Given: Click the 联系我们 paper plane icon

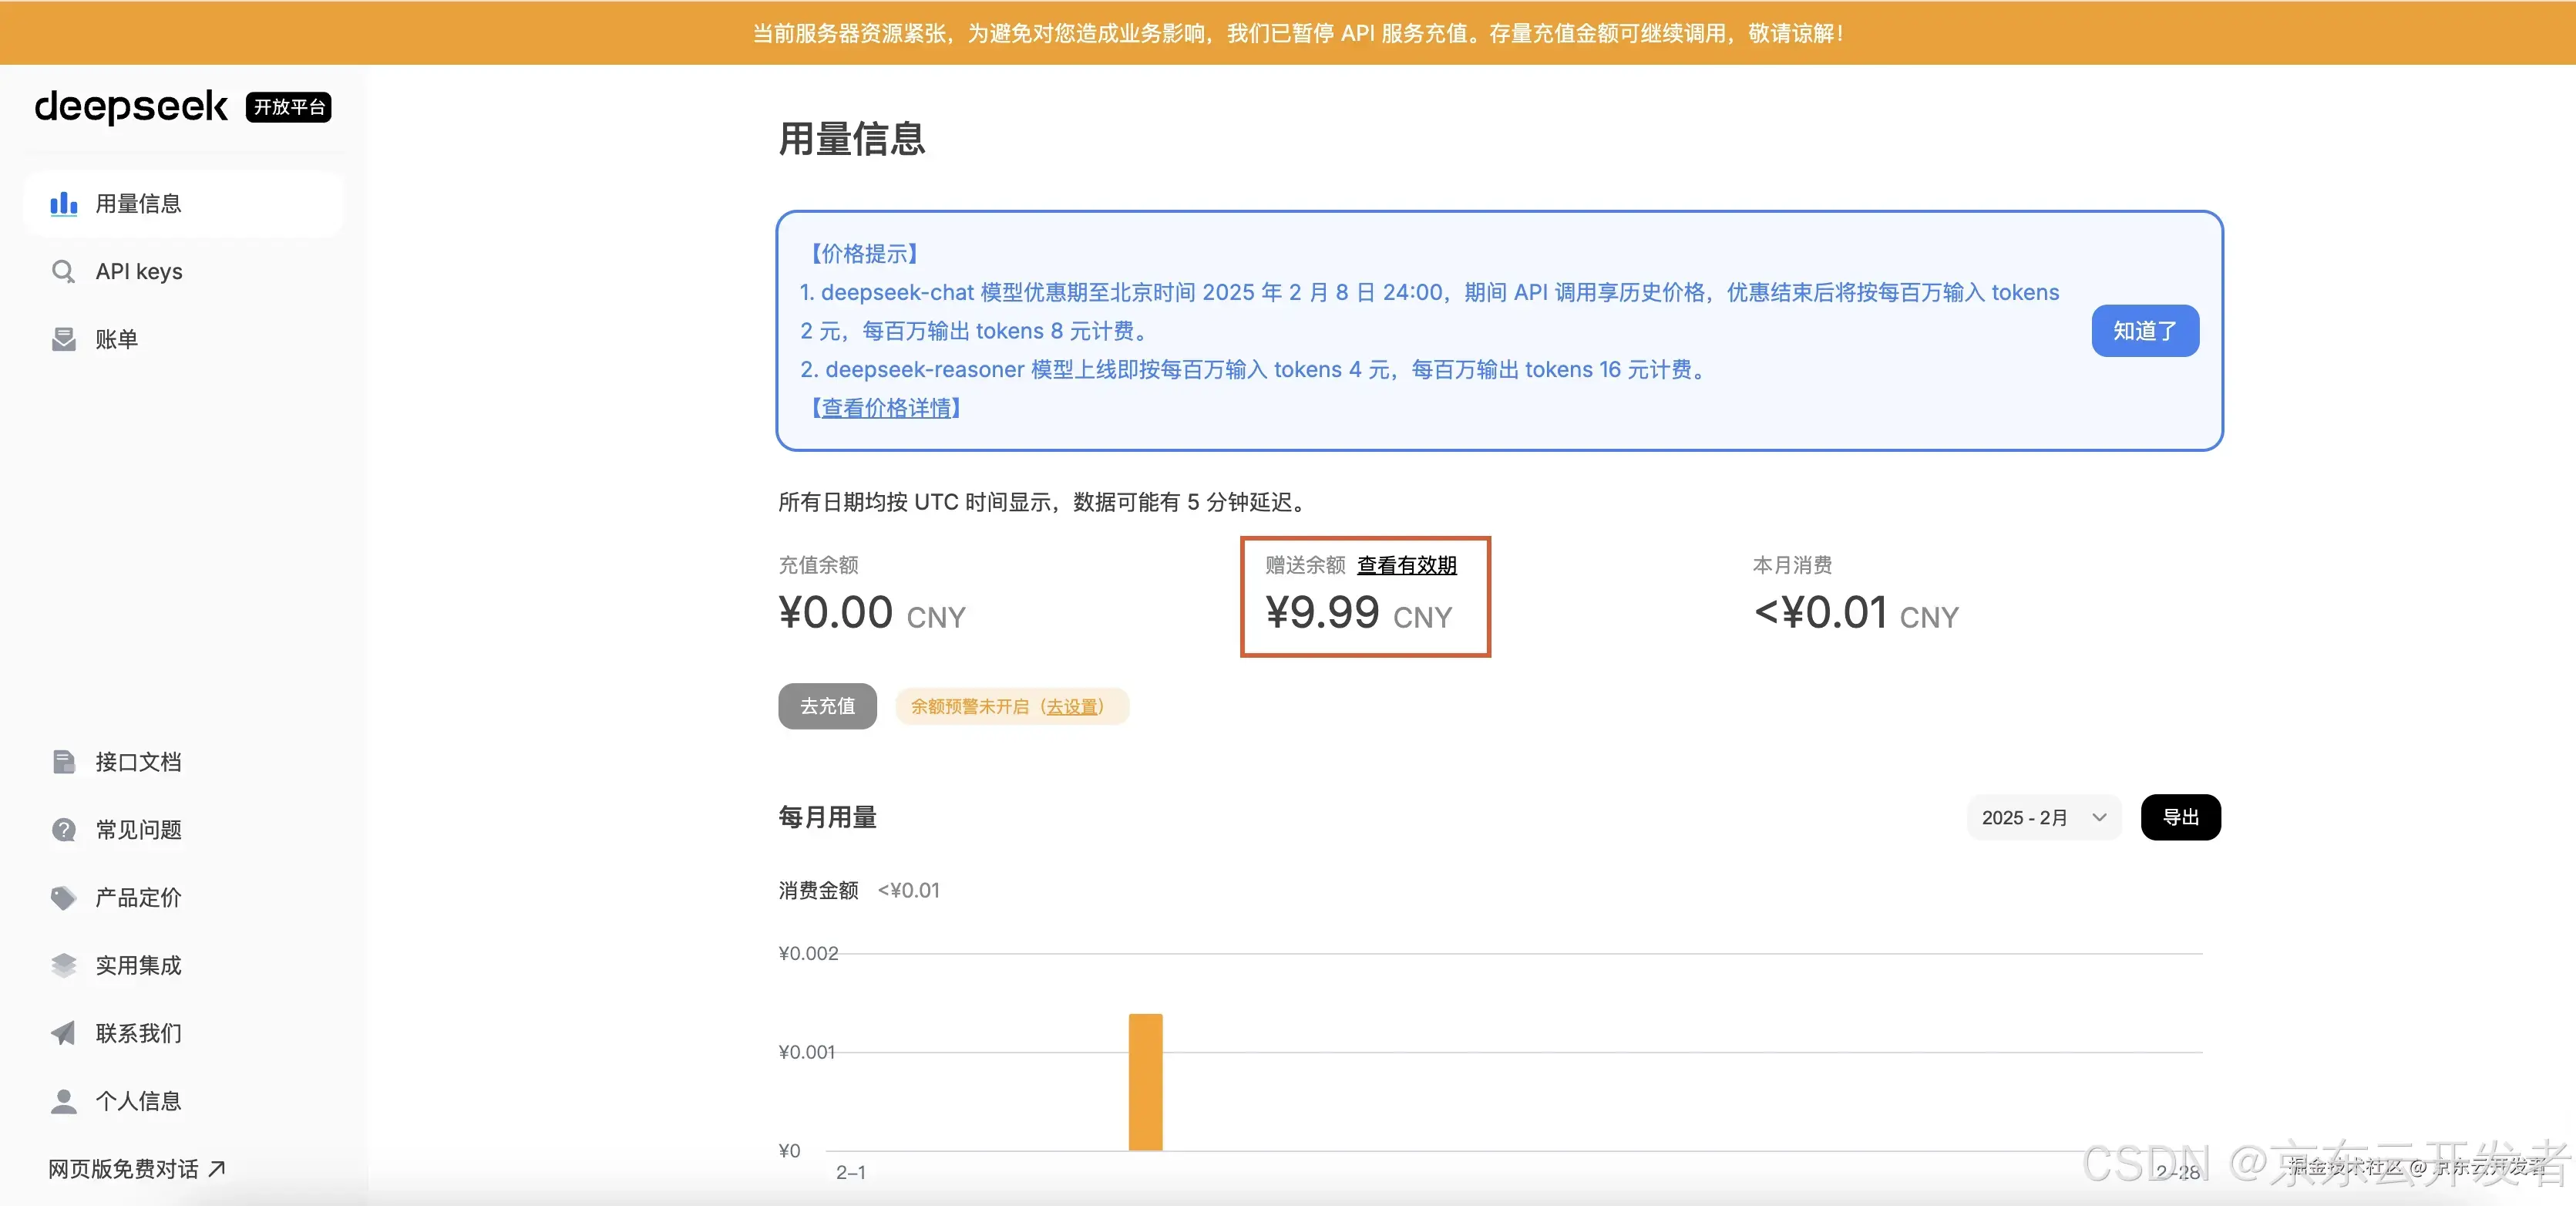Looking at the screenshot, I should 63,1033.
